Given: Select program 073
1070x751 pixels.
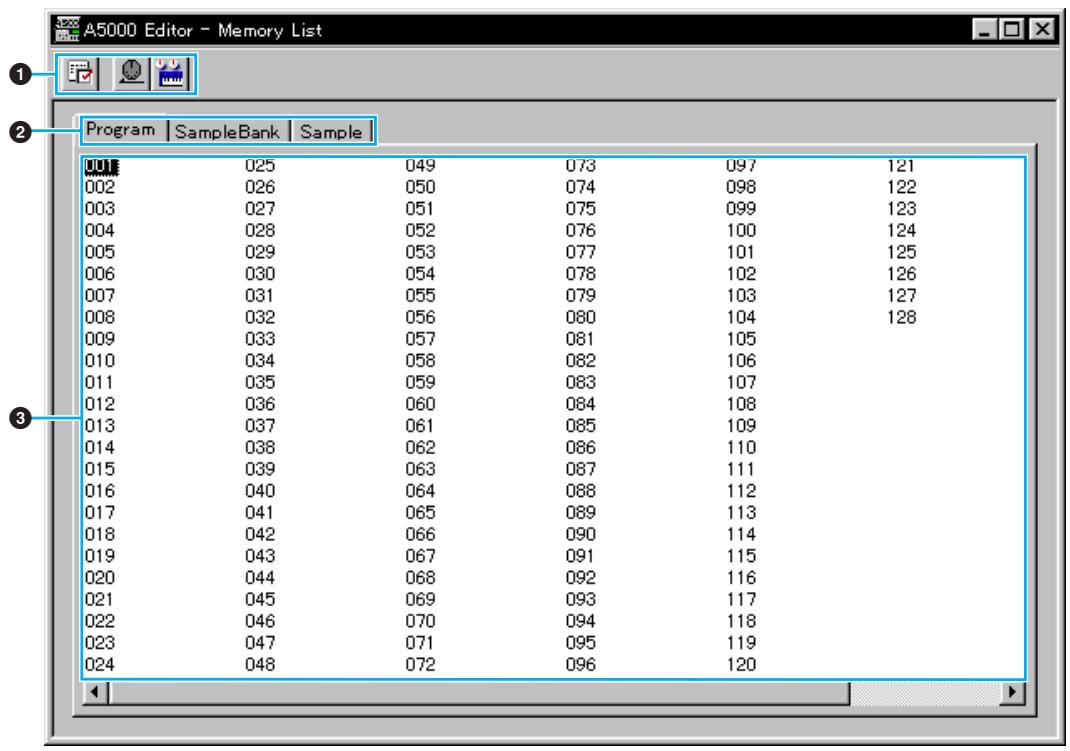Looking at the screenshot, I should 581,166.
